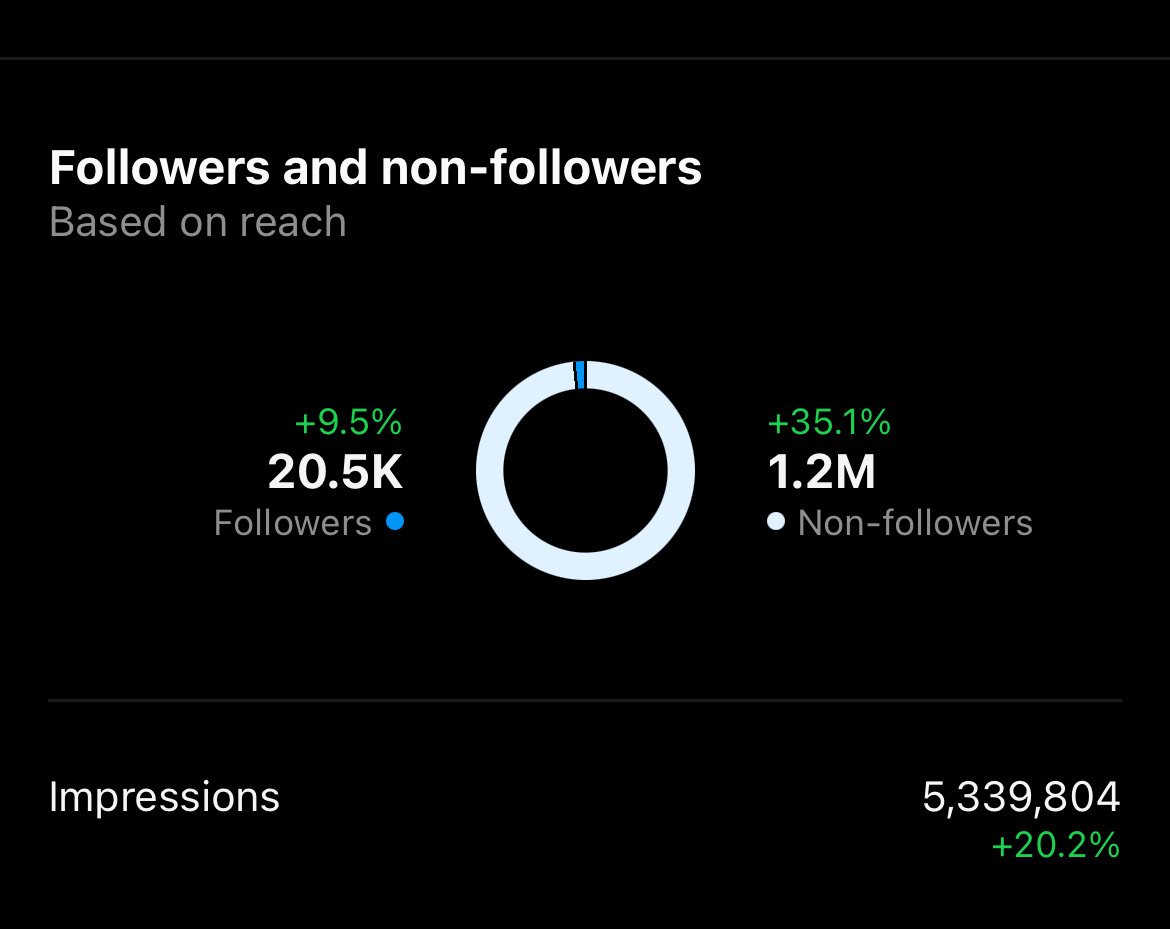1170x929 pixels.
Task: Click the divider line above Impressions
Action: click(x=585, y=700)
